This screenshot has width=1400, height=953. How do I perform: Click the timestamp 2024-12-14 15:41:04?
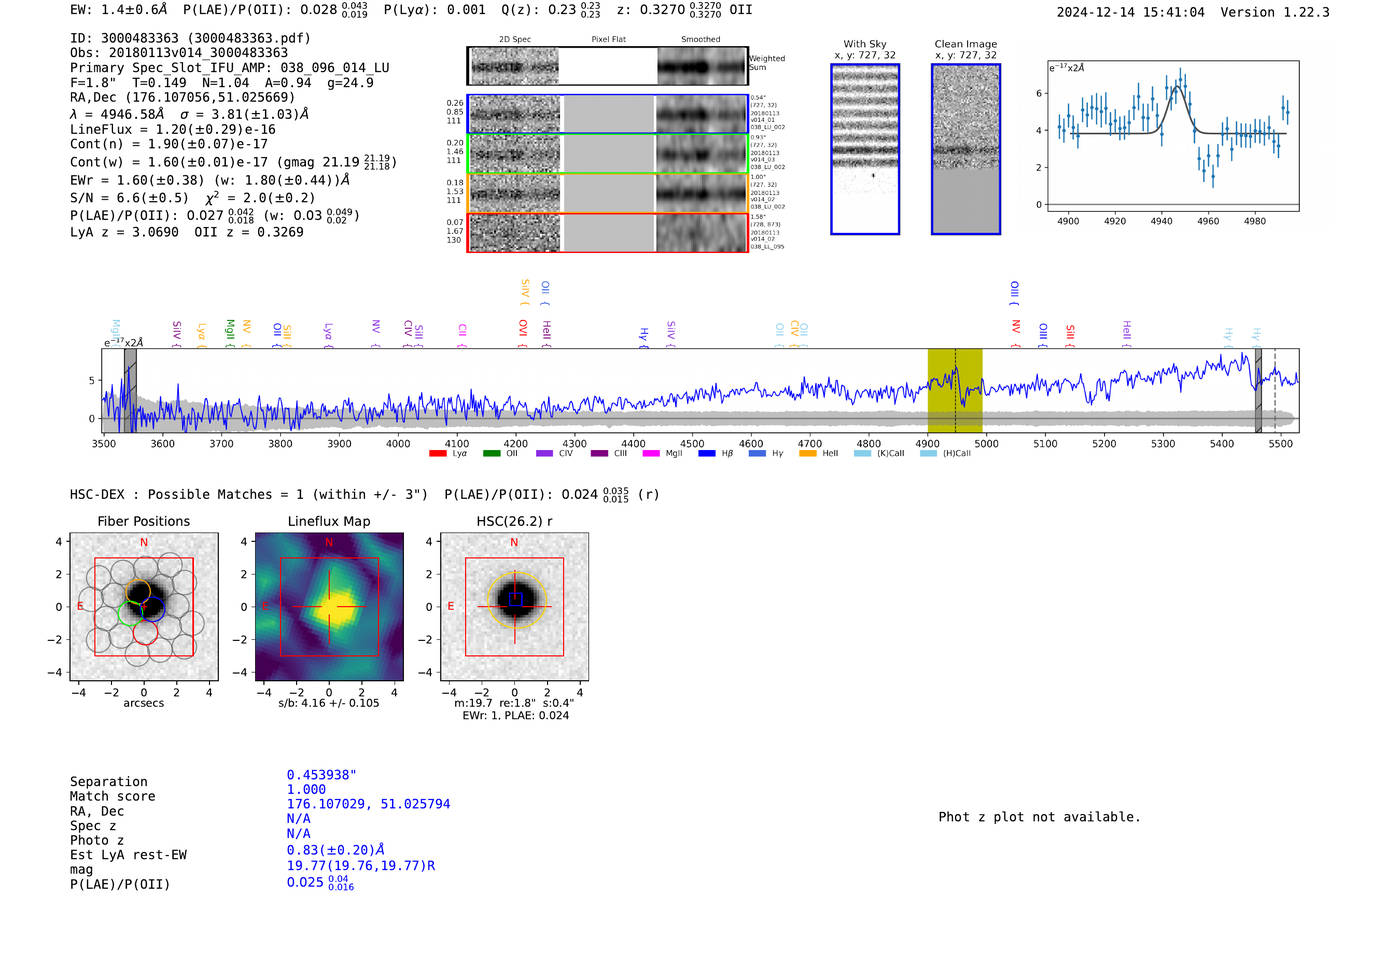click(x=1130, y=12)
